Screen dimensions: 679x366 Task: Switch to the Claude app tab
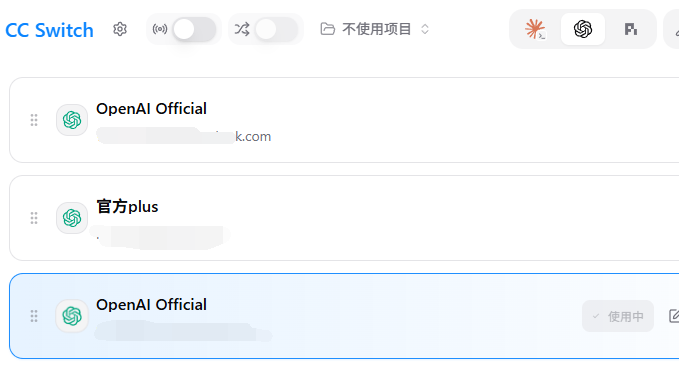click(535, 29)
